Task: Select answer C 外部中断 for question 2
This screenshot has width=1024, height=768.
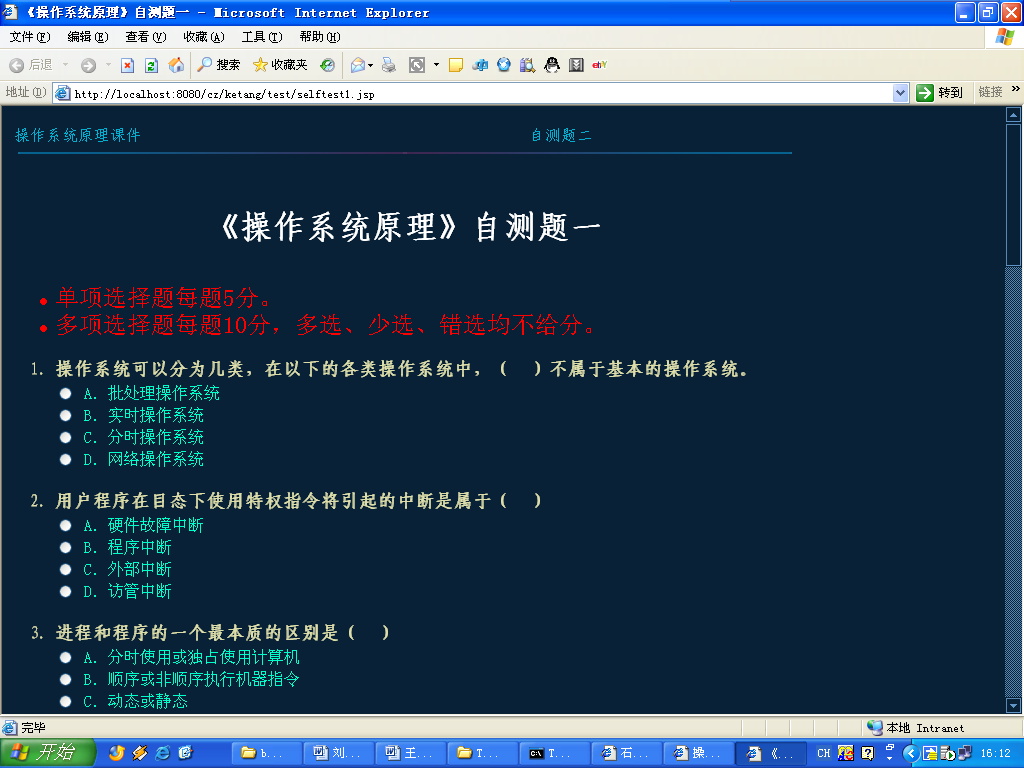Action: pos(65,569)
